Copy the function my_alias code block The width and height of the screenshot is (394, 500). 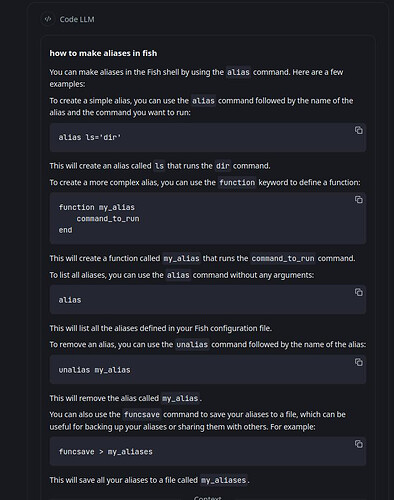click(359, 199)
